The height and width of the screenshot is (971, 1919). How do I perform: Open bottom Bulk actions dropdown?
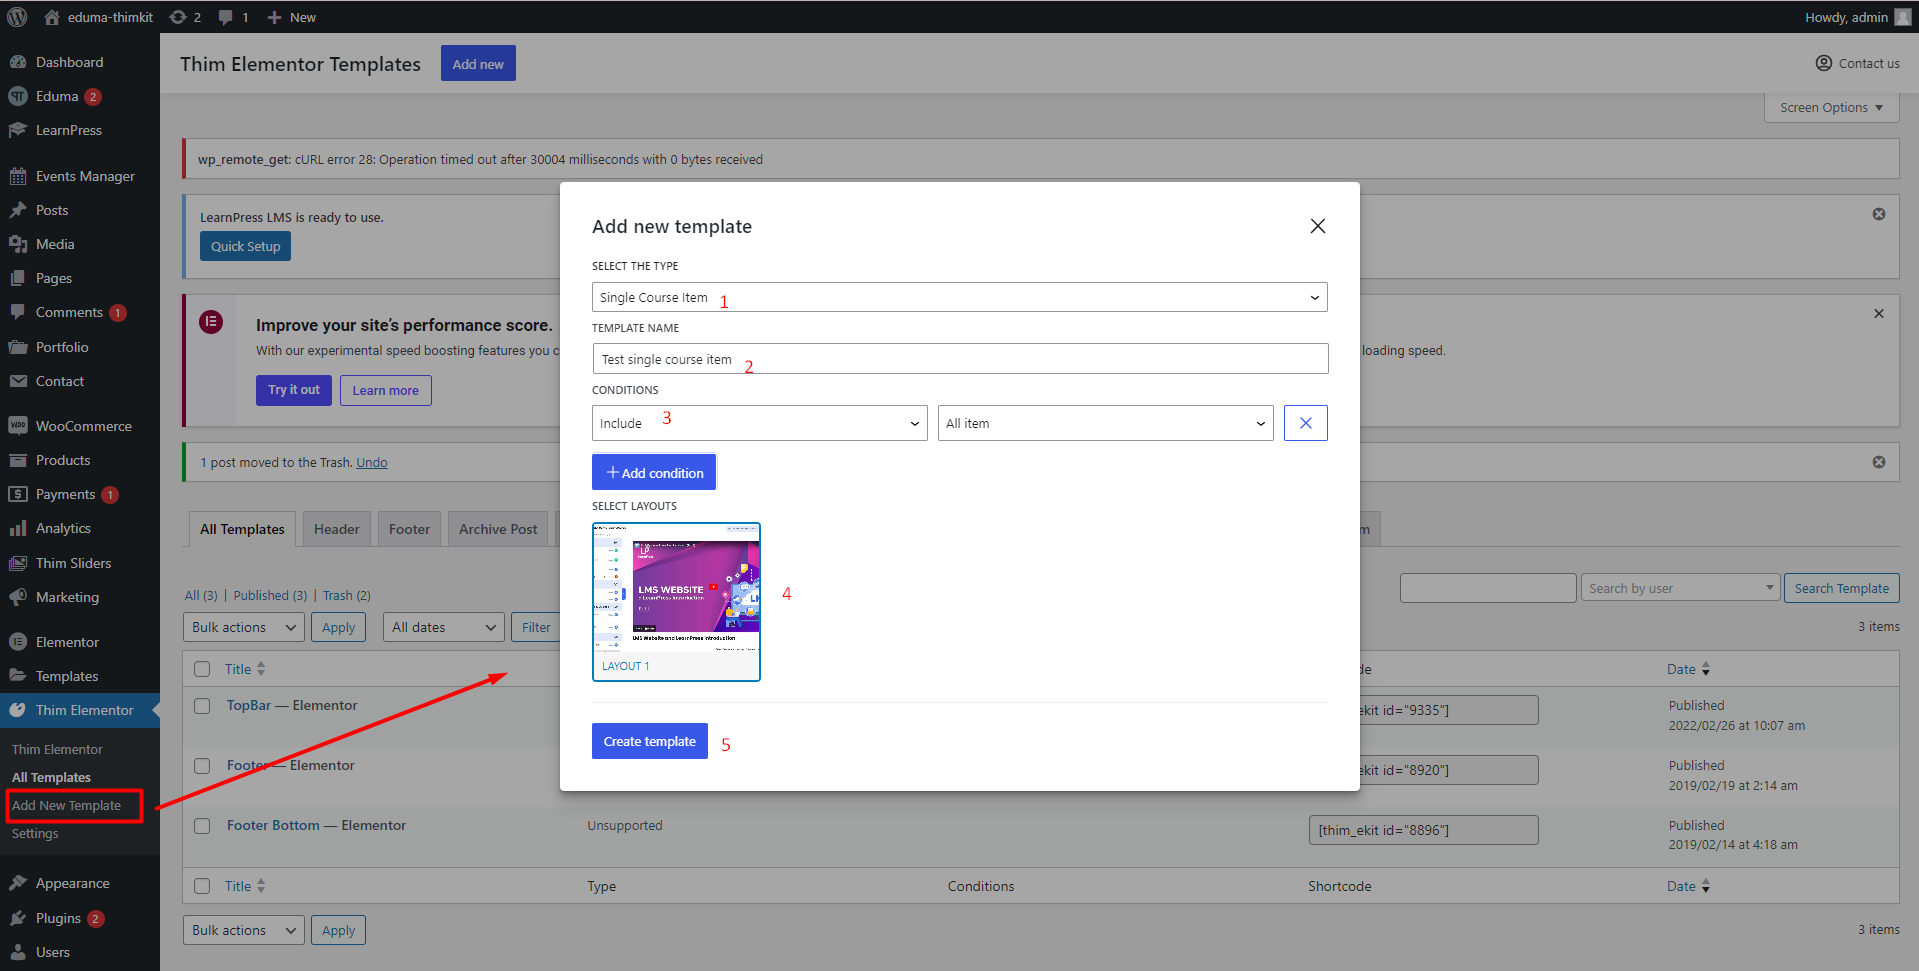244,930
